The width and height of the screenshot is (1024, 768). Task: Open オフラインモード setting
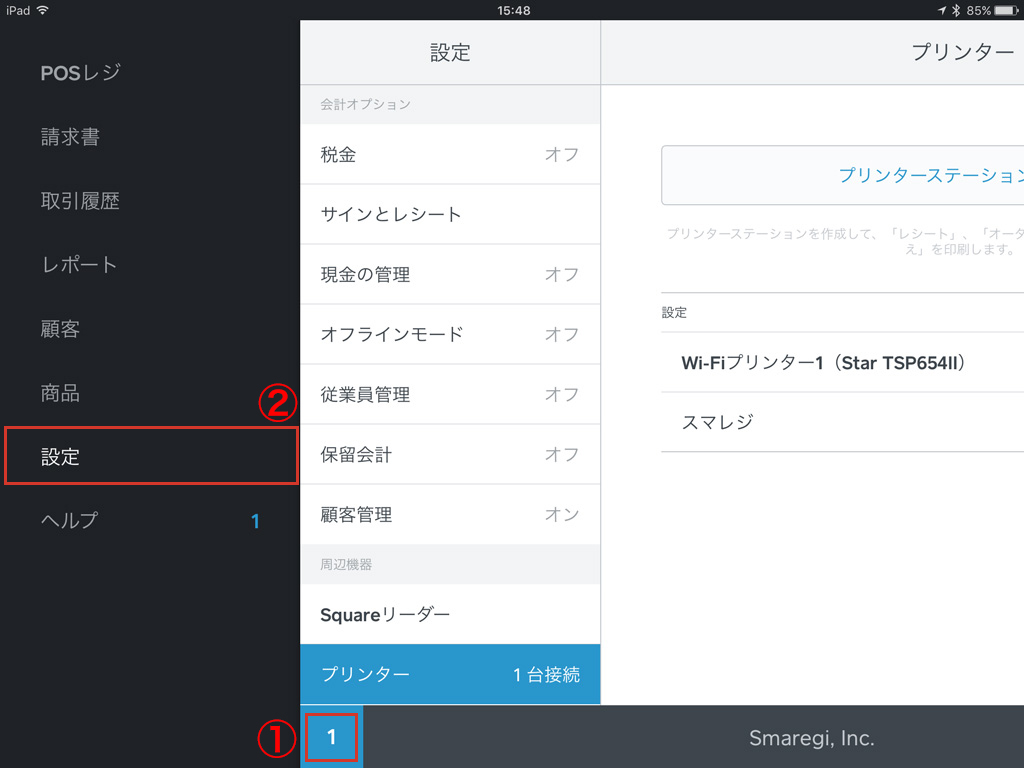coord(450,334)
